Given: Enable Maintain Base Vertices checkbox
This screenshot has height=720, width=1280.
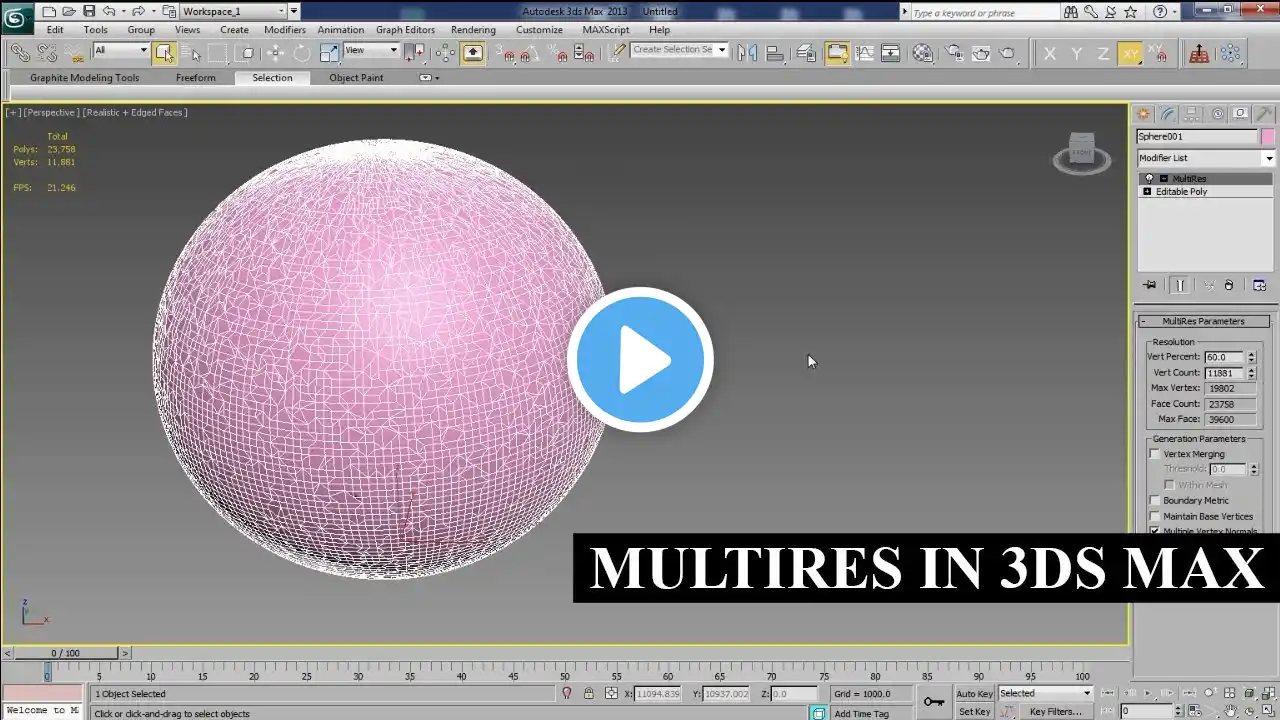Looking at the screenshot, I should [x=1155, y=517].
